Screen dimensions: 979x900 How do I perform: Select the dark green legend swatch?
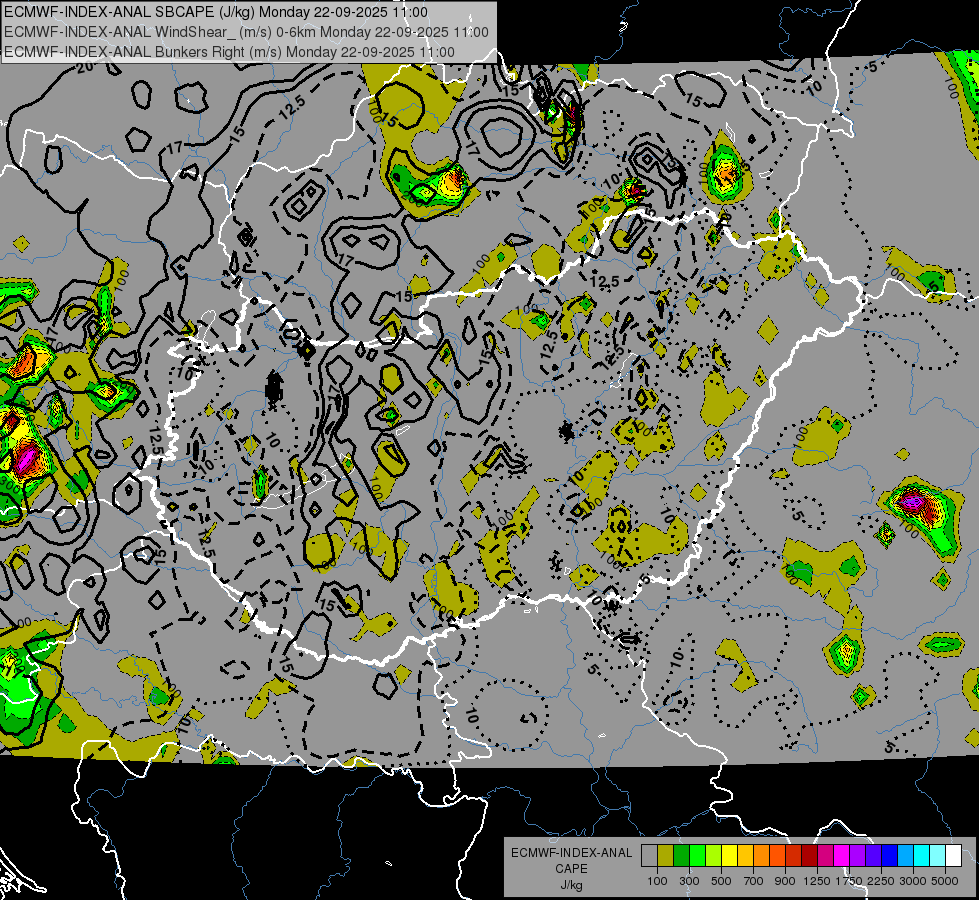pos(681,855)
